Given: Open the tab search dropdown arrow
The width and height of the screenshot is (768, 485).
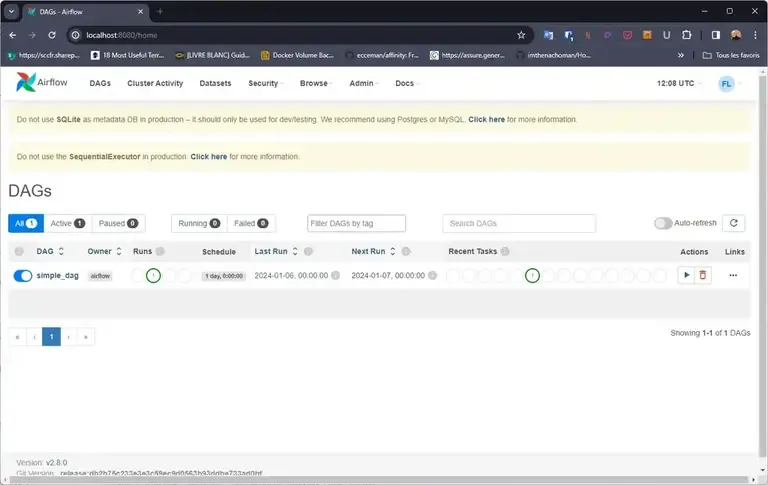Looking at the screenshot, I should point(11,11).
